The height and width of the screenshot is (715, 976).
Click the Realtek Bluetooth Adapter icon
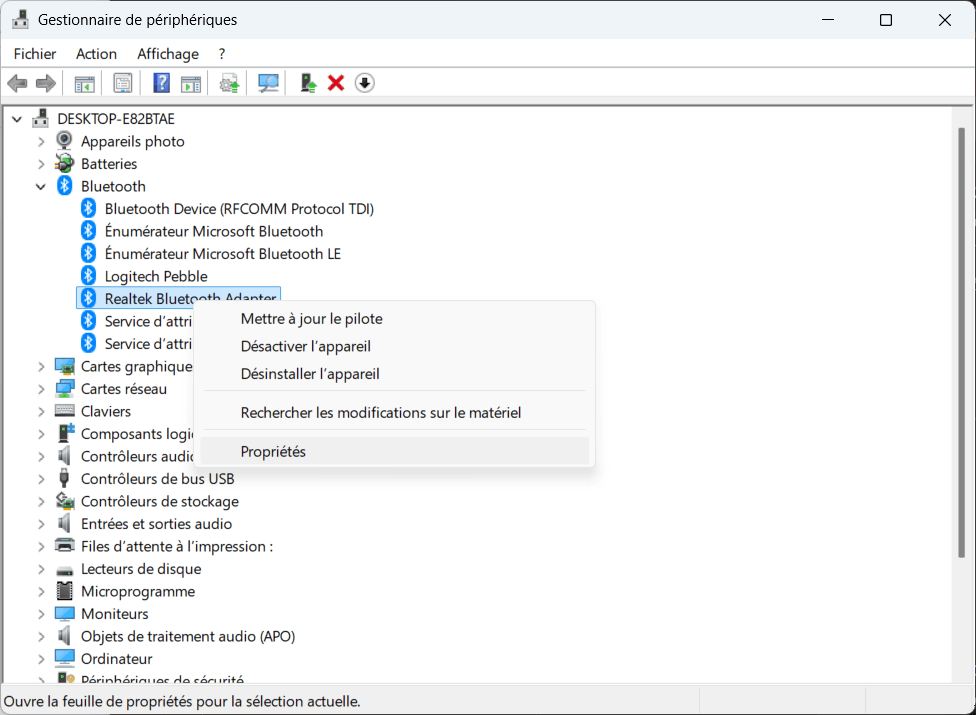(88, 298)
